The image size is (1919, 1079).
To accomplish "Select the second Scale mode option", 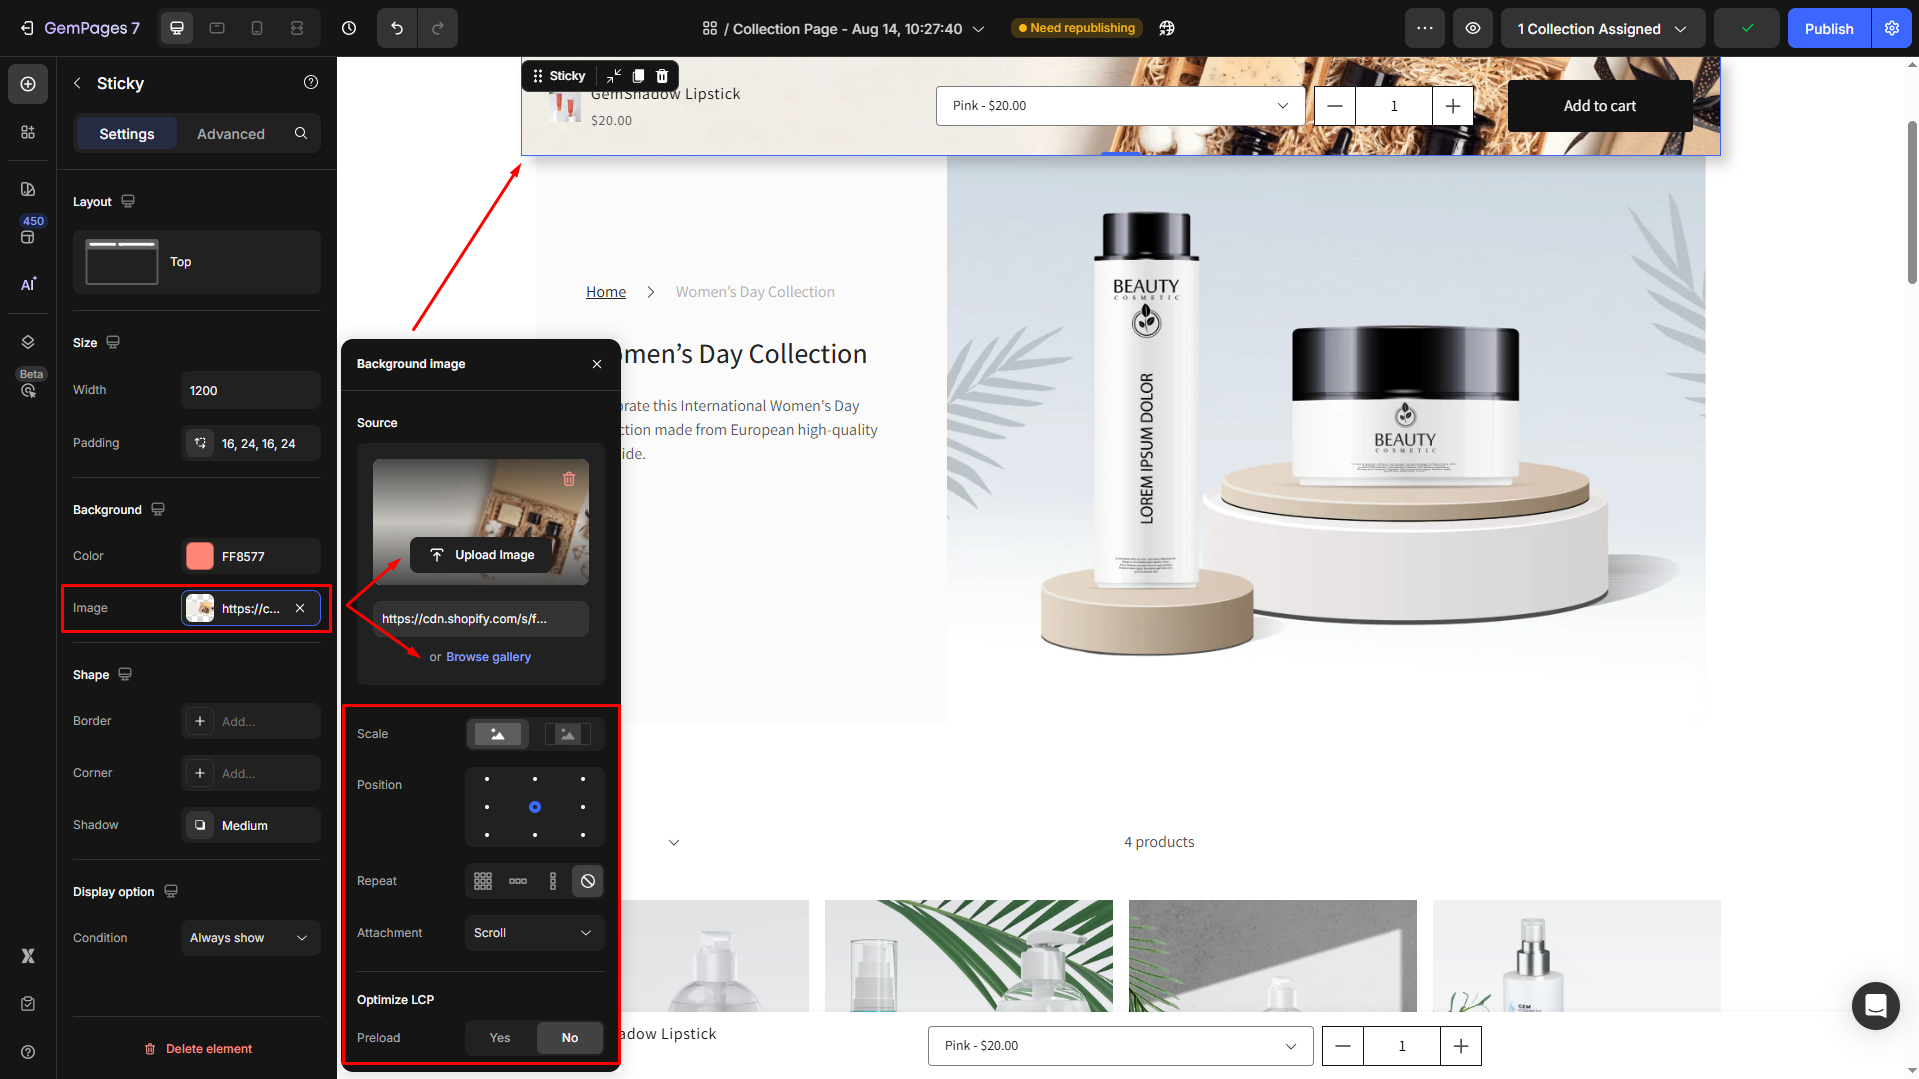I will click(567, 734).
